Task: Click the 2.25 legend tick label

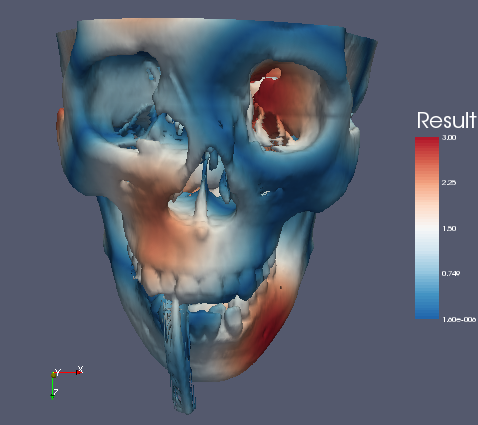Action: point(449,183)
